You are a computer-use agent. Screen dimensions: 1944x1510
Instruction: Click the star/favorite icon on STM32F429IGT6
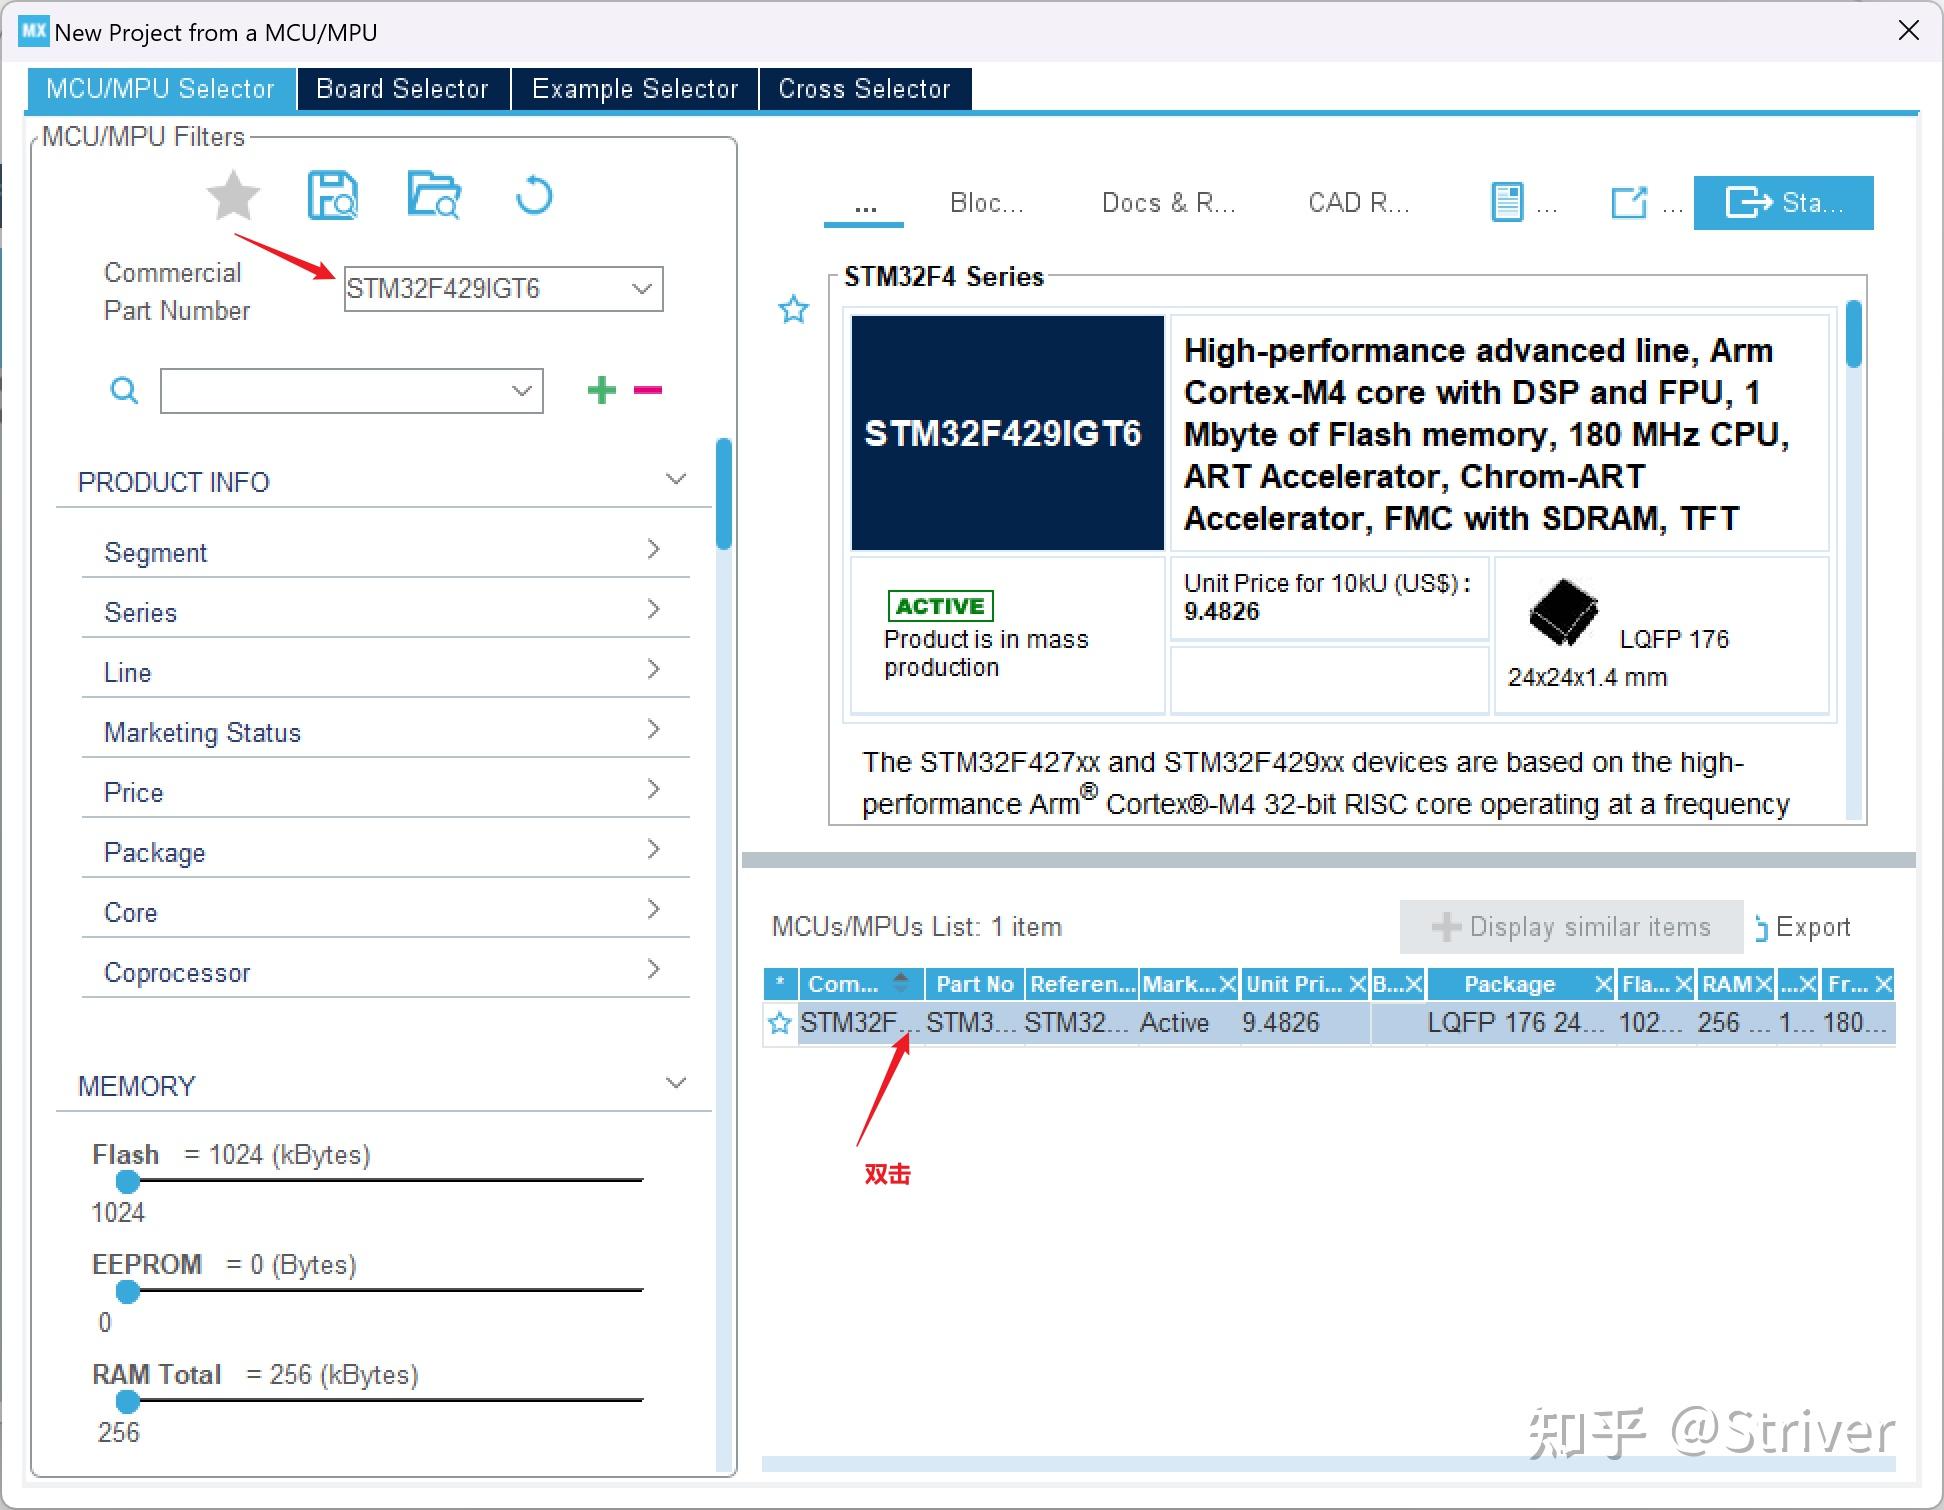(x=776, y=1022)
